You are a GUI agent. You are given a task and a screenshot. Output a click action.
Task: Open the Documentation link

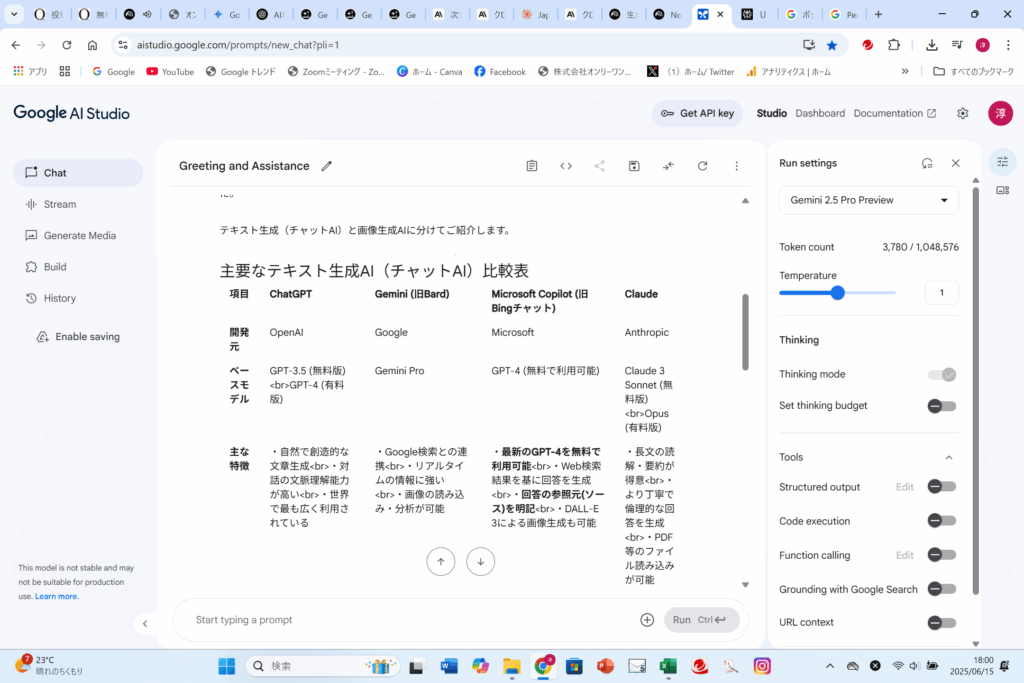(x=894, y=113)
